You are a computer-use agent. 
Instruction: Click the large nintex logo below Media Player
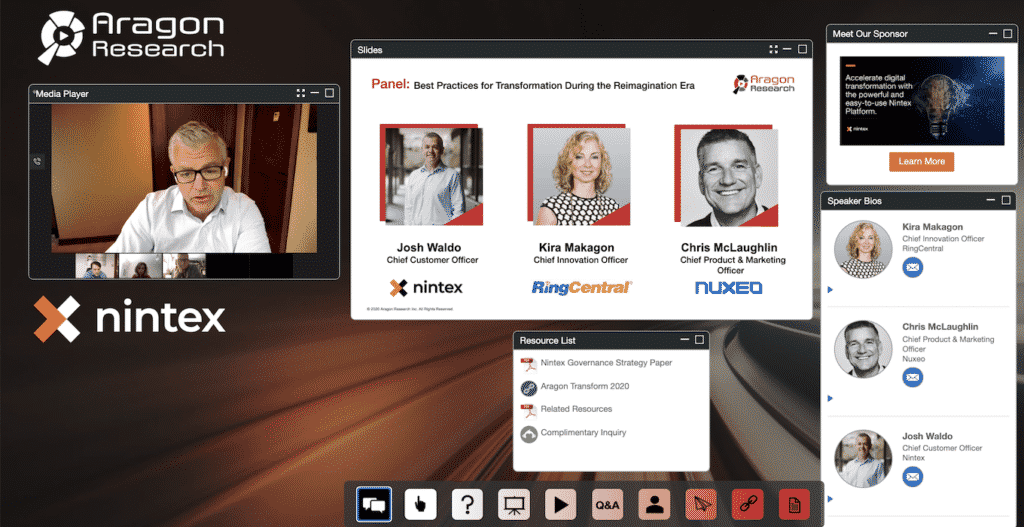tap(129, 319)
